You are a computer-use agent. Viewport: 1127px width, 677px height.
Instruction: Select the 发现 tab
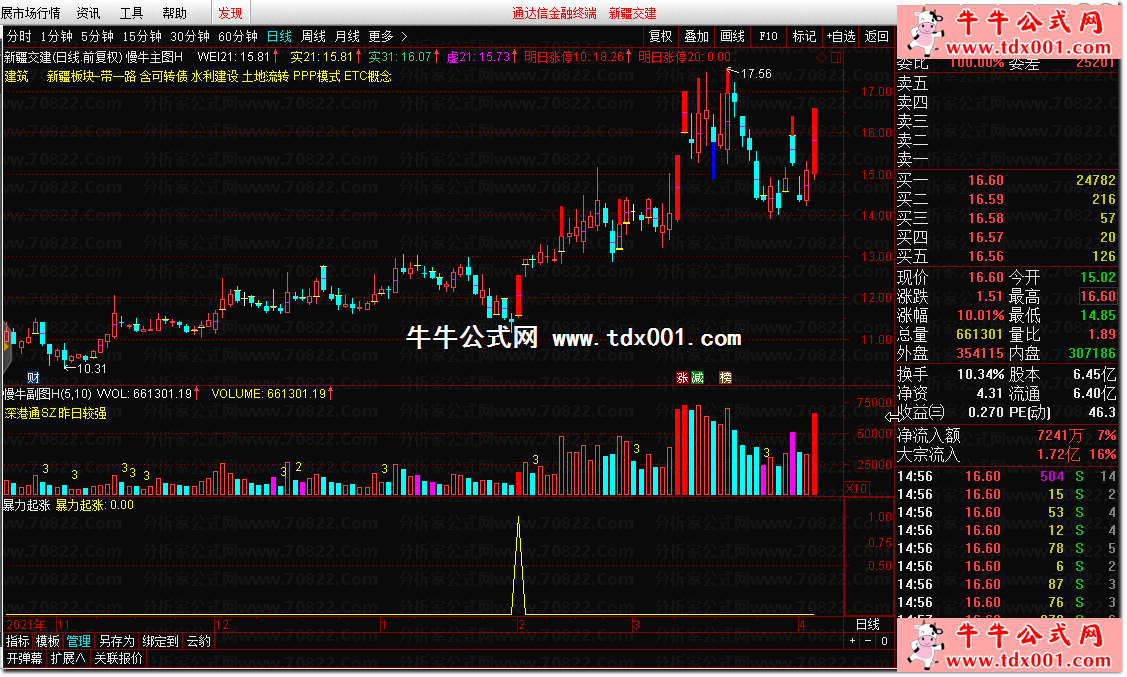[230, 13]
